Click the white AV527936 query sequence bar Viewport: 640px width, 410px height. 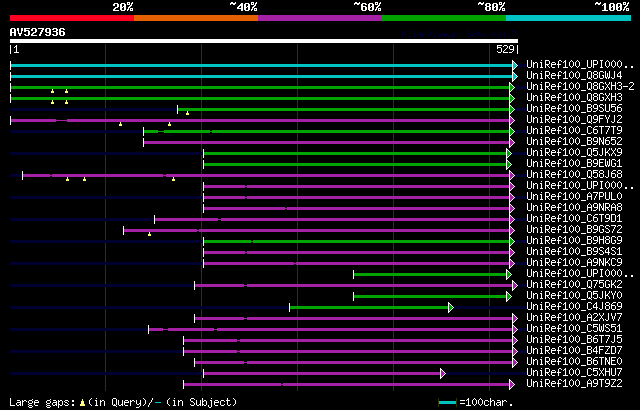pos(264,41)
